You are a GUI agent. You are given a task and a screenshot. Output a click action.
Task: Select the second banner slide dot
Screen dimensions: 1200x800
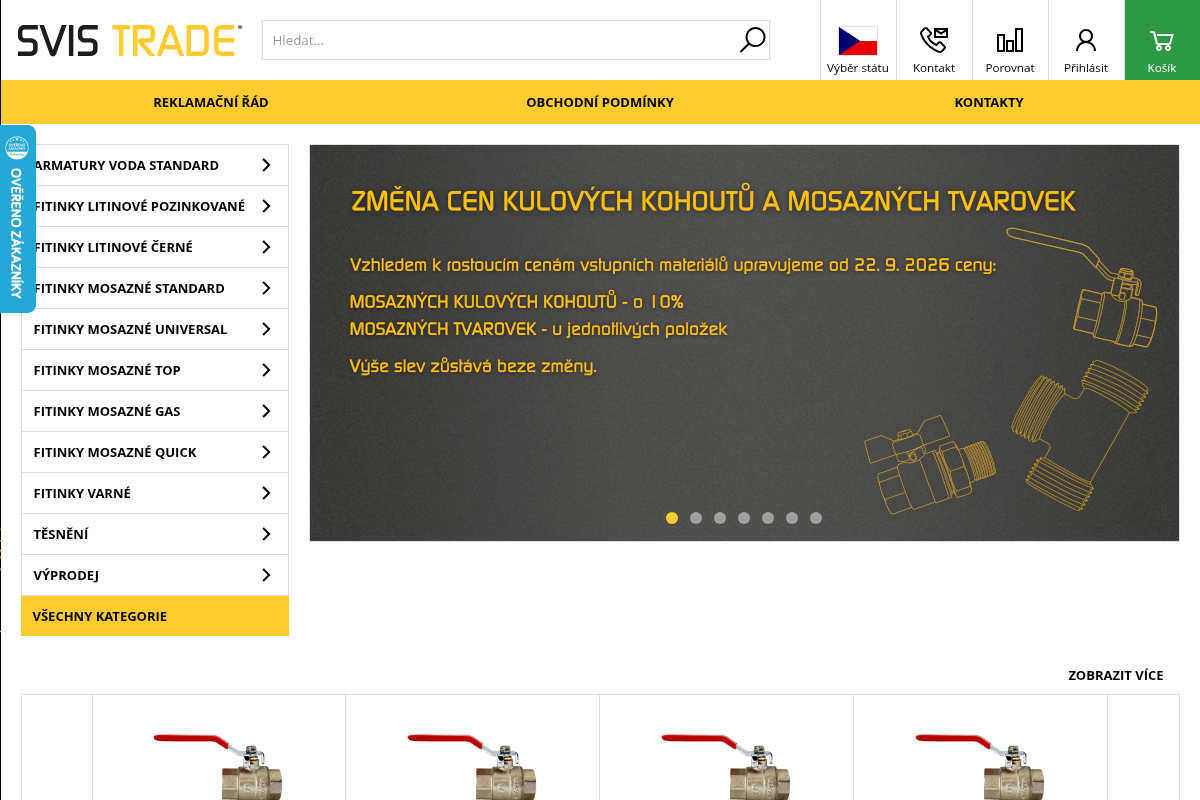[x=696, y=518]
